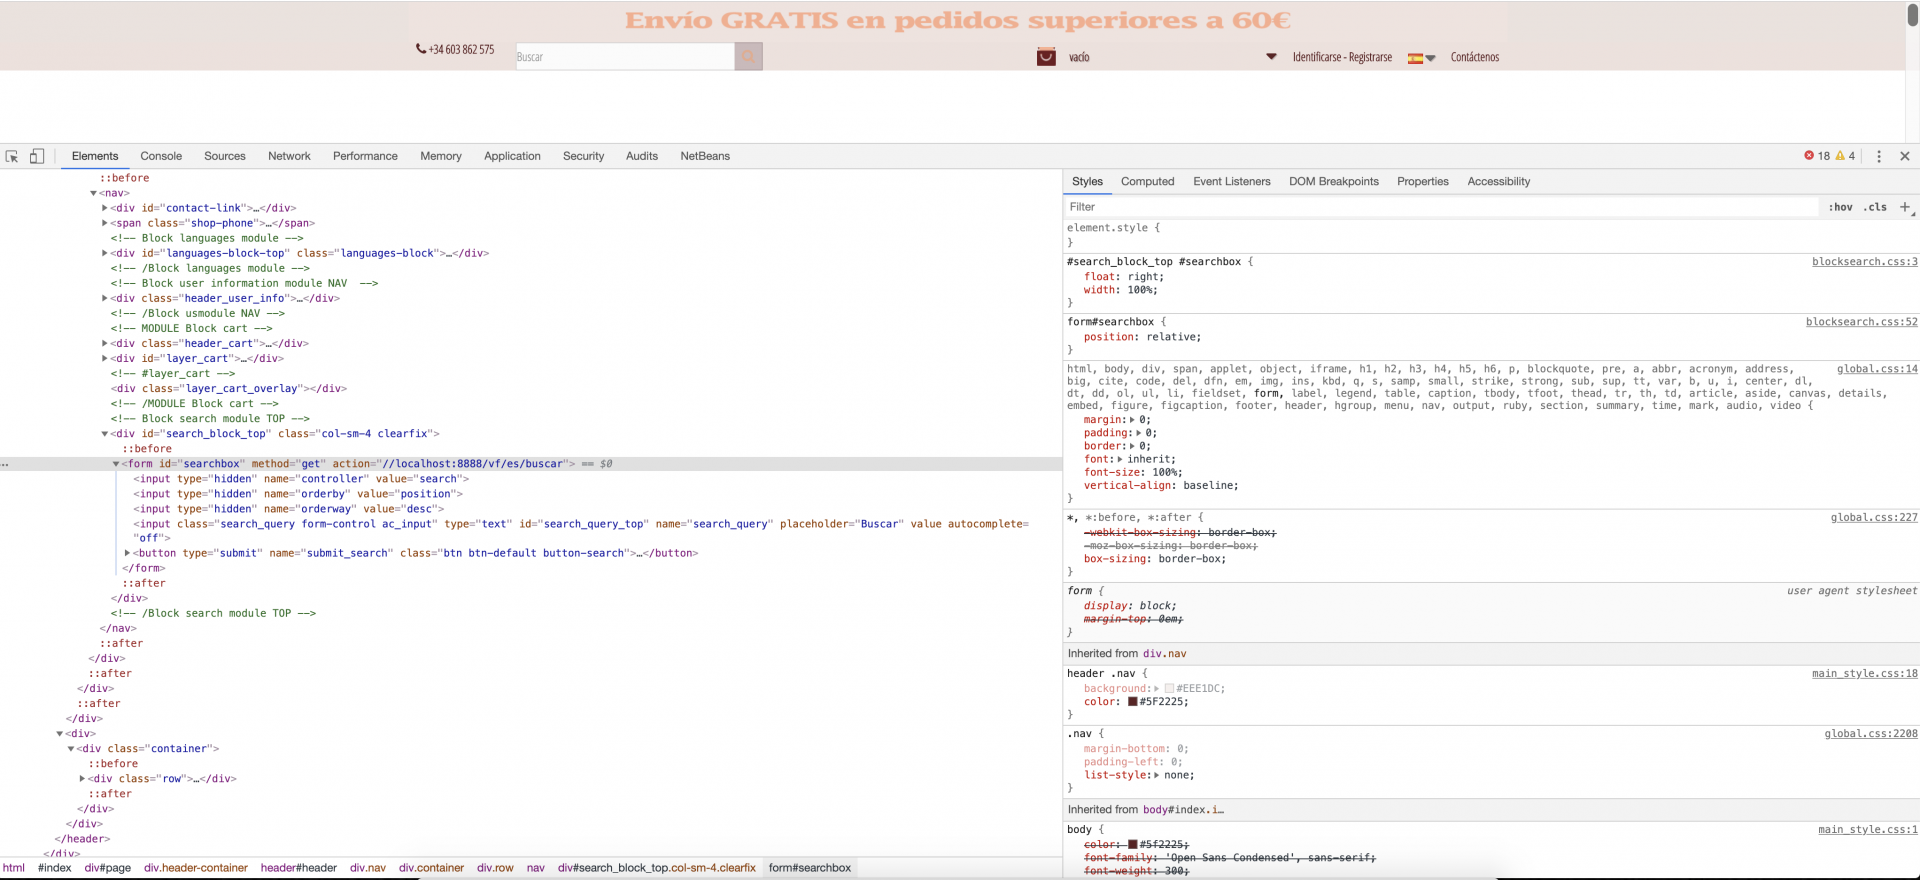Open the Accessibility sidebar tab

[1498, 182]
